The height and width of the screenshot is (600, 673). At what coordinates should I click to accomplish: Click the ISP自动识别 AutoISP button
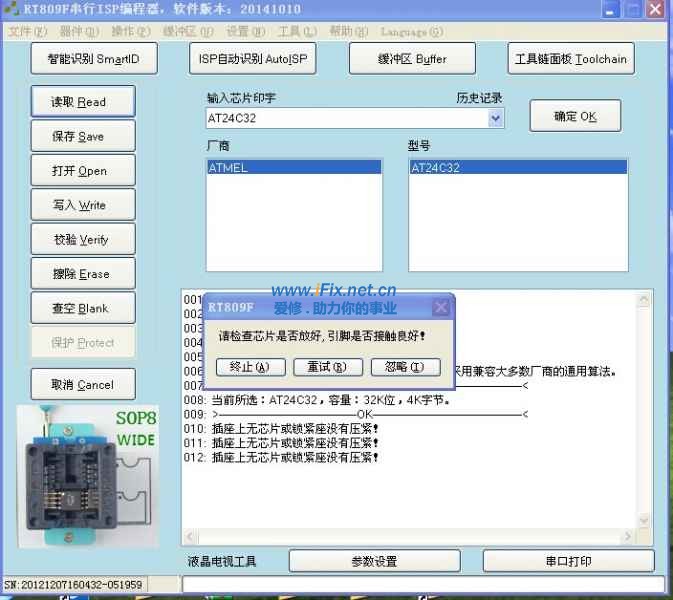coord(253,58)
